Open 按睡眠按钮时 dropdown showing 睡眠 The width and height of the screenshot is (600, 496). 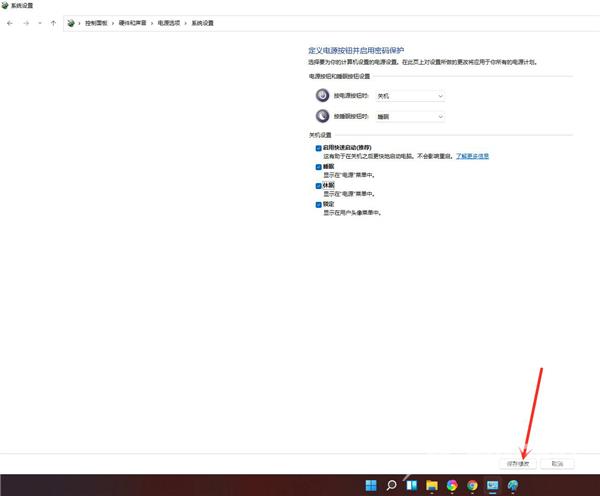click(410, 117)
